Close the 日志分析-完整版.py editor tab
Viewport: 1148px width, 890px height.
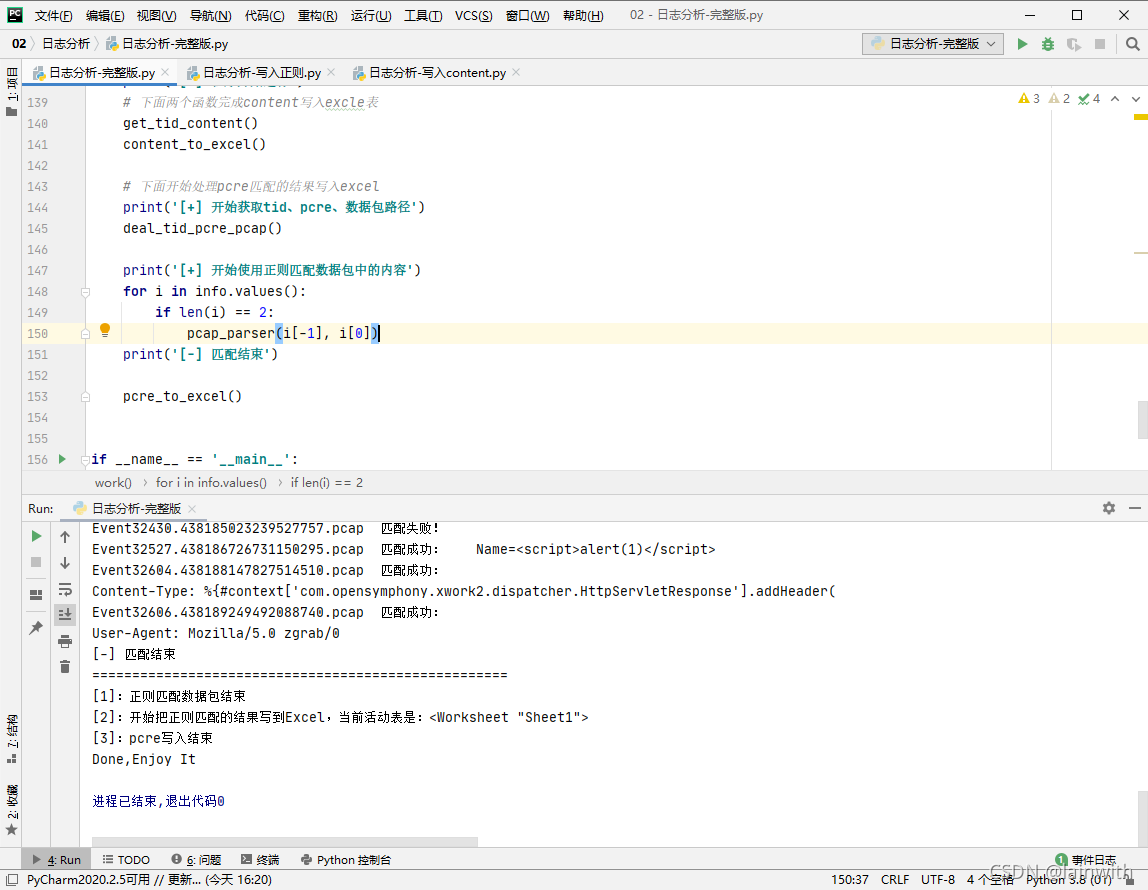[x=165, y=72]
